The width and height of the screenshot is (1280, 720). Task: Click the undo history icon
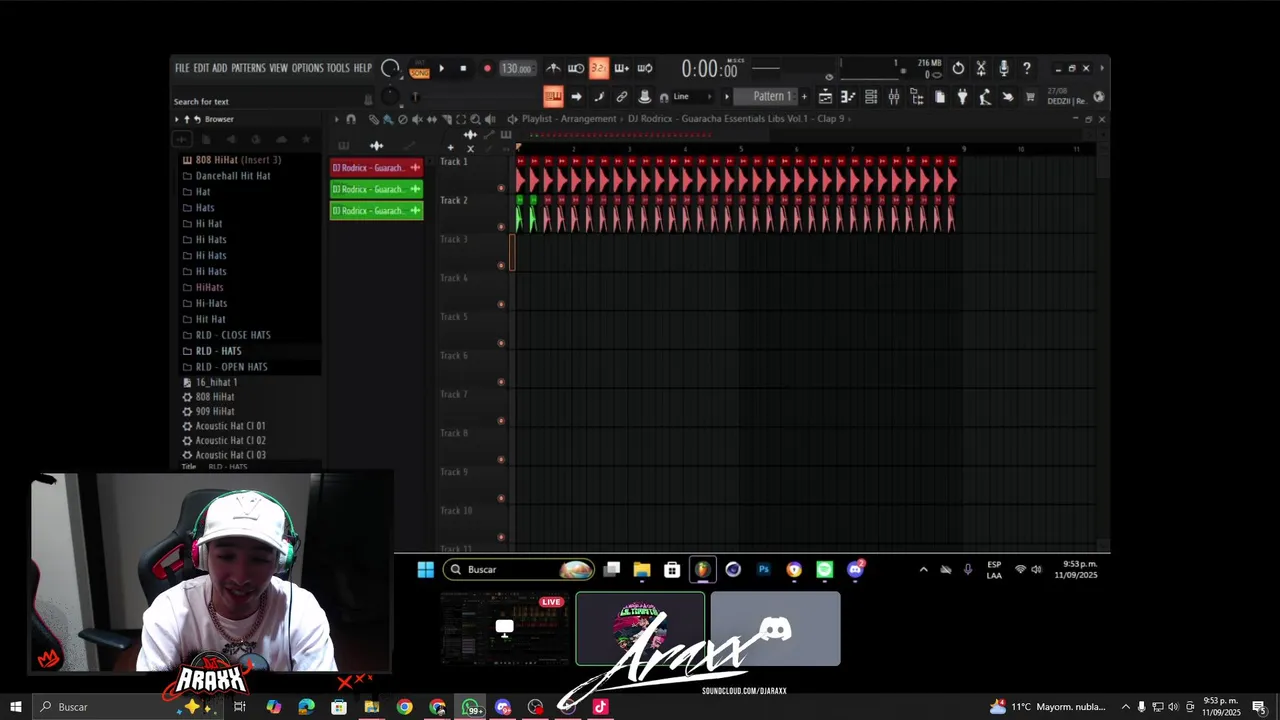coord(958,68)
